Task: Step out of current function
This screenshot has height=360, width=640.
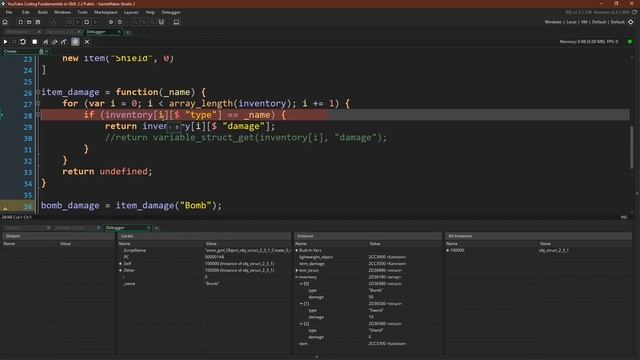Action: tap(64, 42)
